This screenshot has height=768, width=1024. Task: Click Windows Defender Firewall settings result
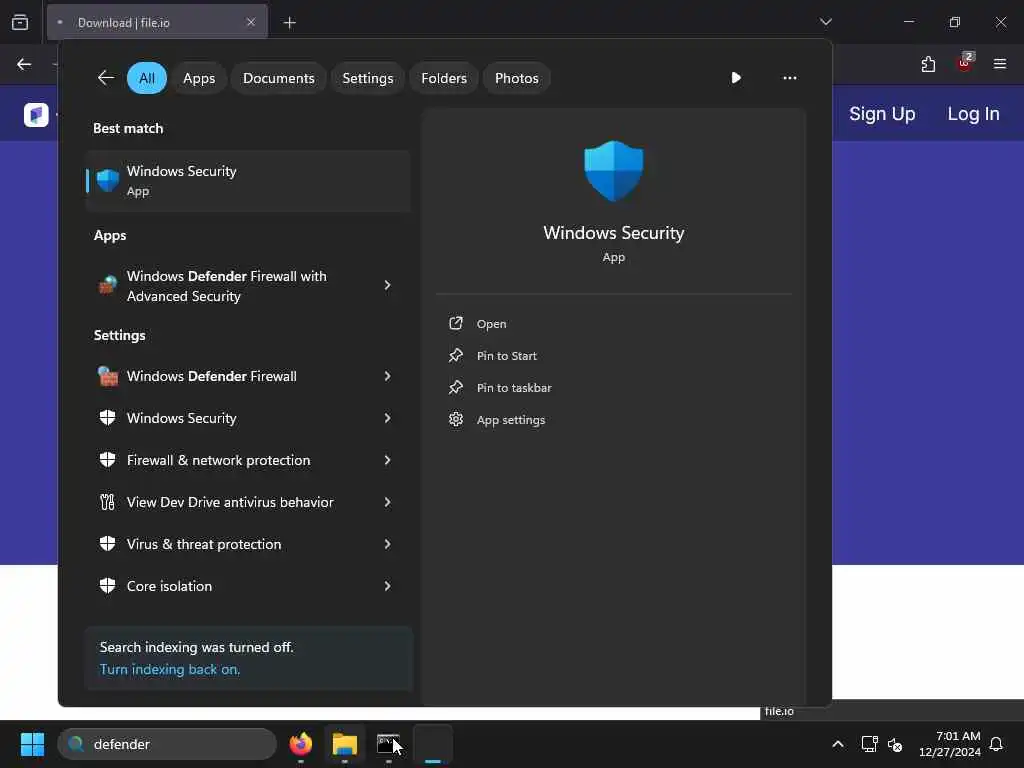(248, 376)
